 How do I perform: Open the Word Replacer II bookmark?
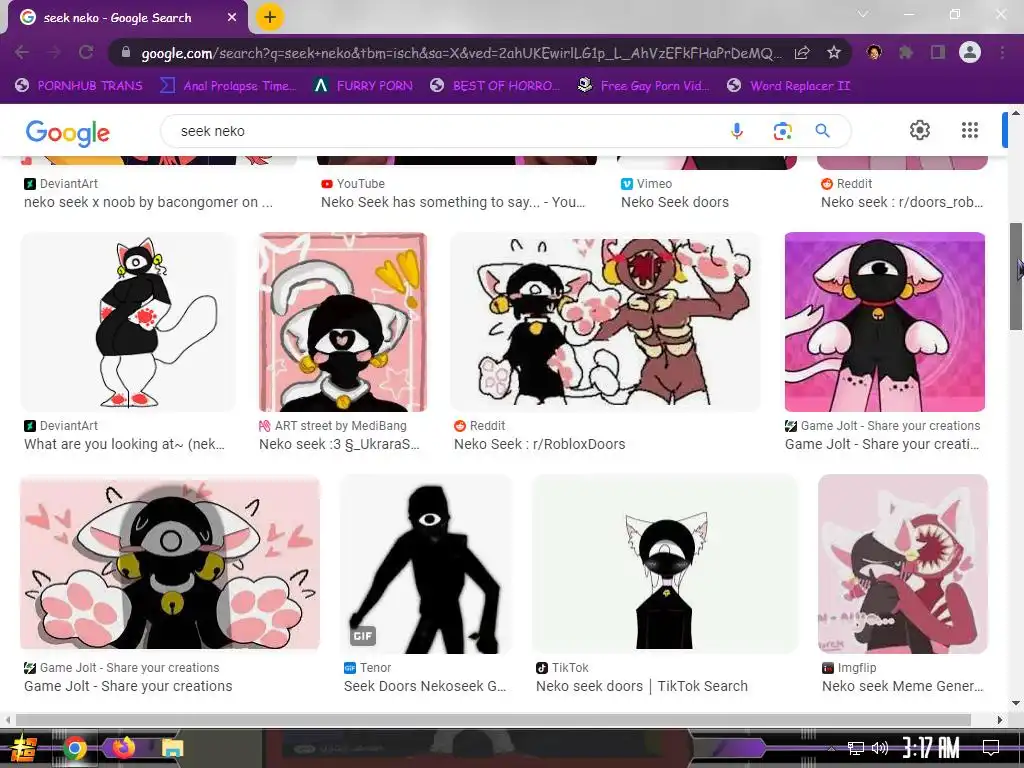tap(789, 86)
